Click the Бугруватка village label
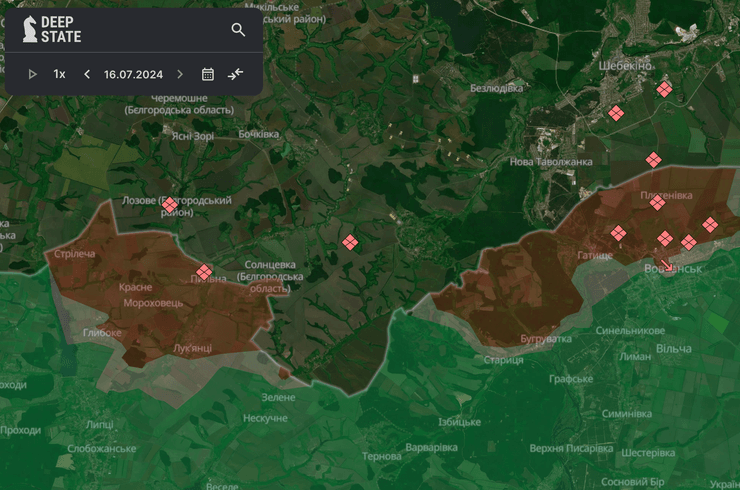Viewport: 740px width, 490px height. point(546,339)
